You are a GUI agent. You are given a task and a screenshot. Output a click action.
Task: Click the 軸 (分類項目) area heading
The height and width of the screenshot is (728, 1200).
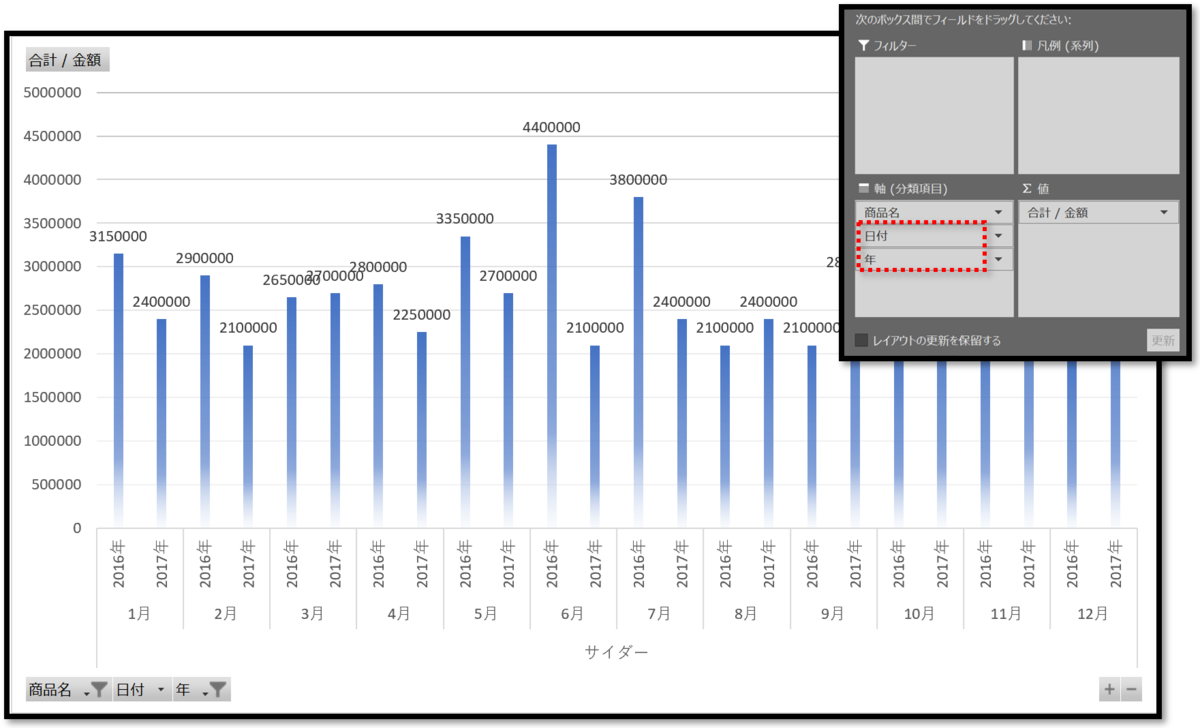(x=903, y=188)
